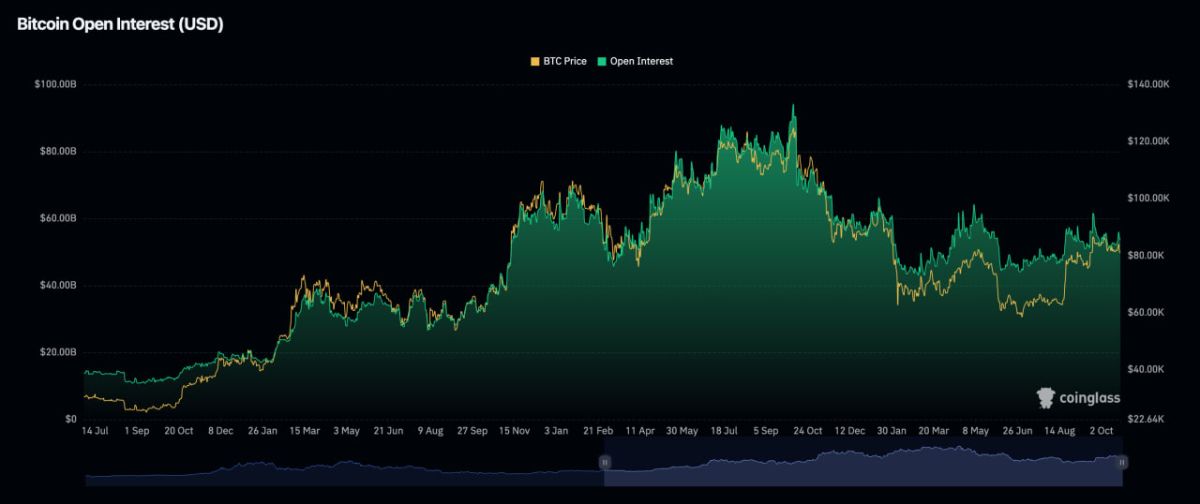The image size is (1200, 504).
Task: Grab the left range slider handle
Action: click(604, 462)
